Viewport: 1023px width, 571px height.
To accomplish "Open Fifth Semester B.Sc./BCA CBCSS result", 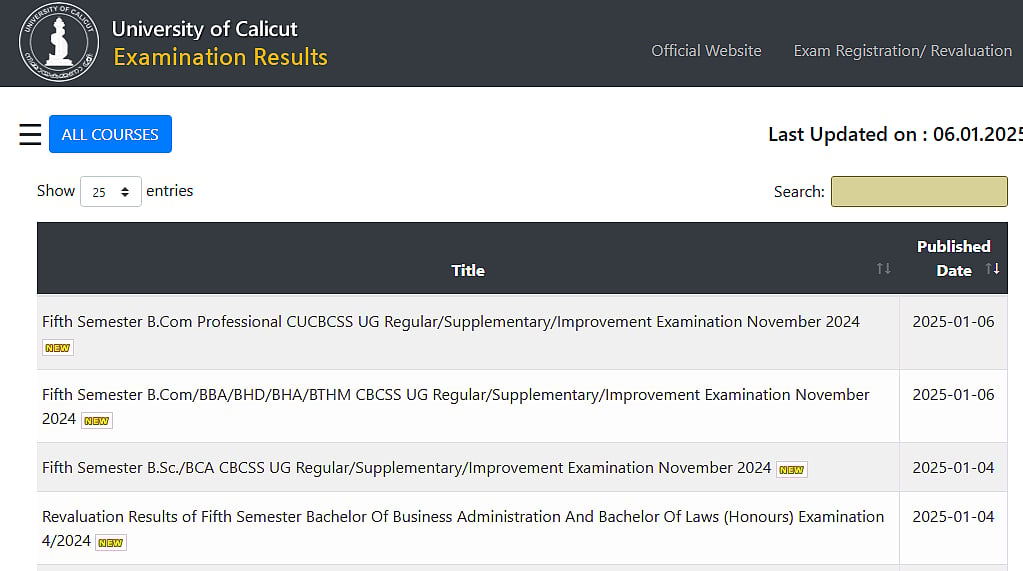I will [406, 468].
